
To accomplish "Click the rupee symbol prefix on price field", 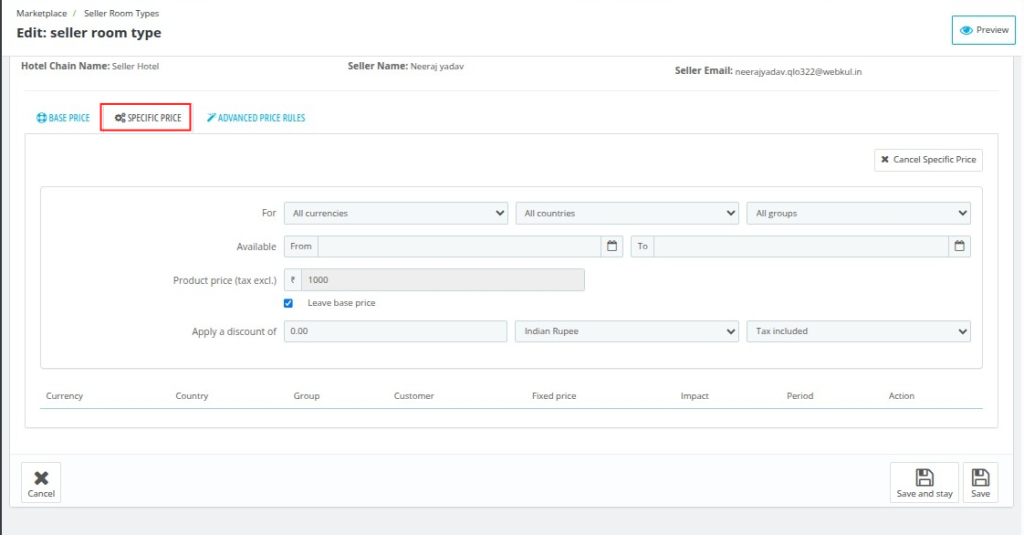I will point(293,280).
